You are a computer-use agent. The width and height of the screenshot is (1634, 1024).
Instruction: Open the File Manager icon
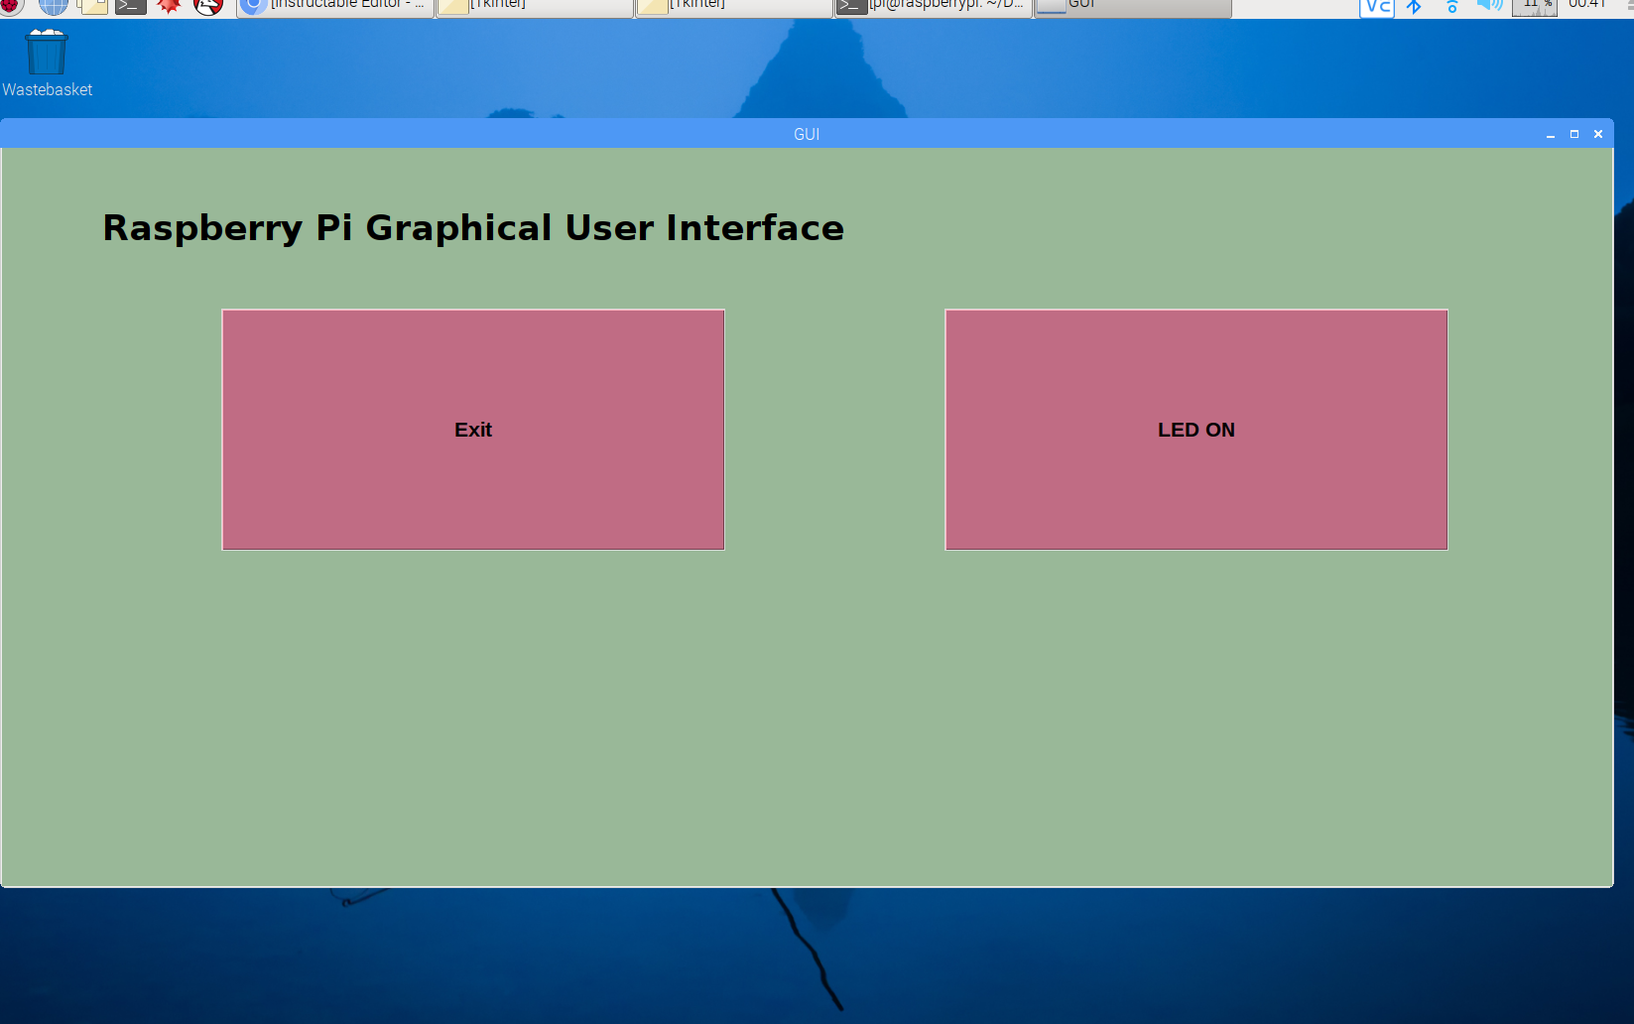[x=92, y=7]
